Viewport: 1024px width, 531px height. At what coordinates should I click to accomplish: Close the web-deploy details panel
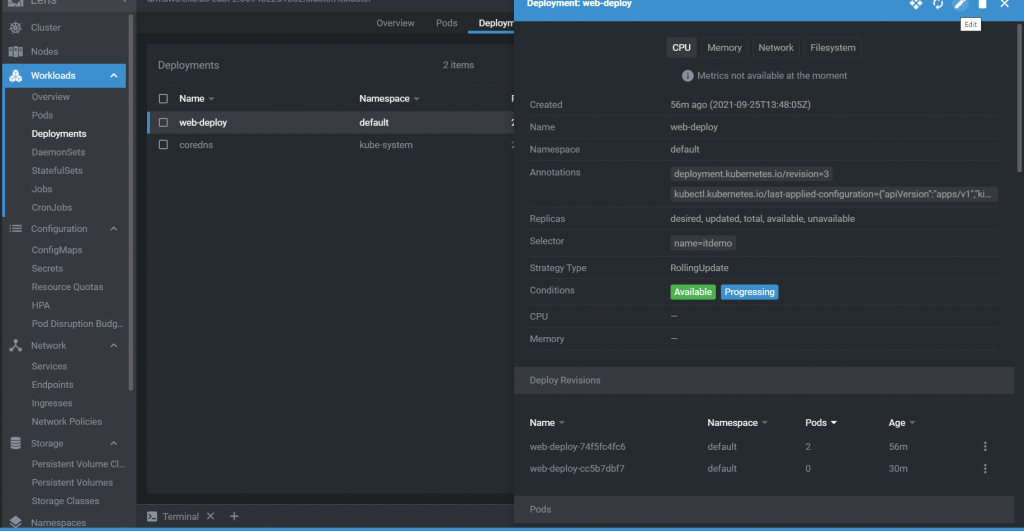pyautogui.click(x=1004, y=4)
